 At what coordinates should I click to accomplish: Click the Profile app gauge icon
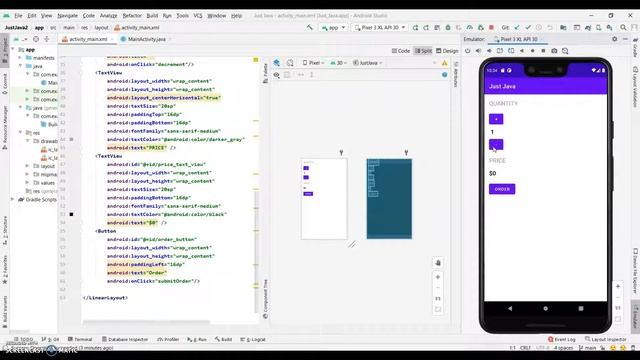pos(470,27)
